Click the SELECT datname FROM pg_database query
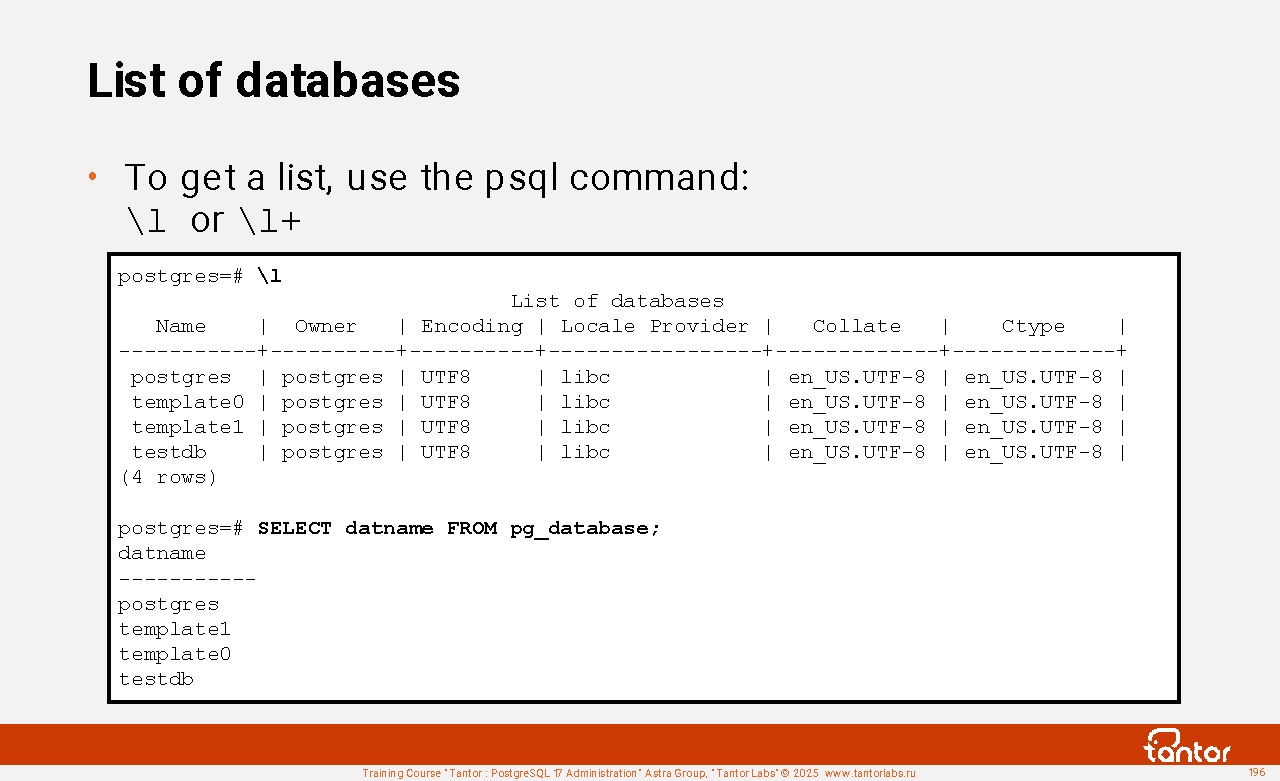1280x781 pixels. click(x=459, y=528)
